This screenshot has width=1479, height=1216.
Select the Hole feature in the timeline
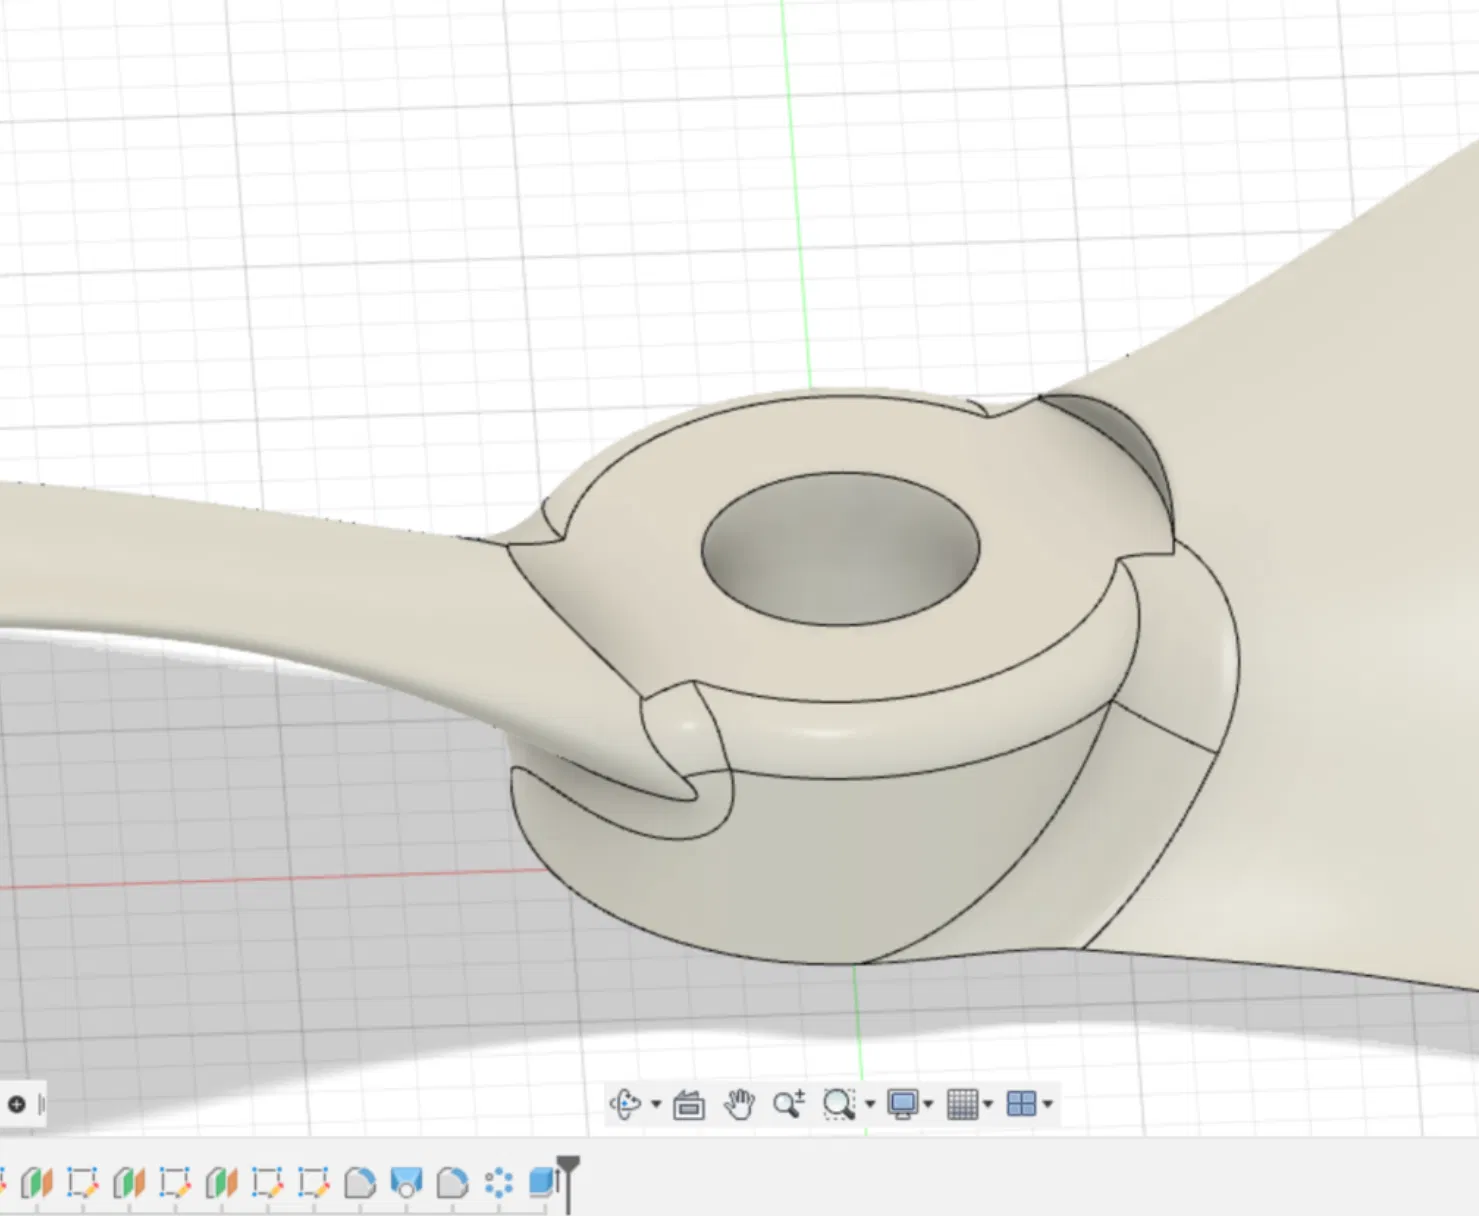click(406, 1183)
